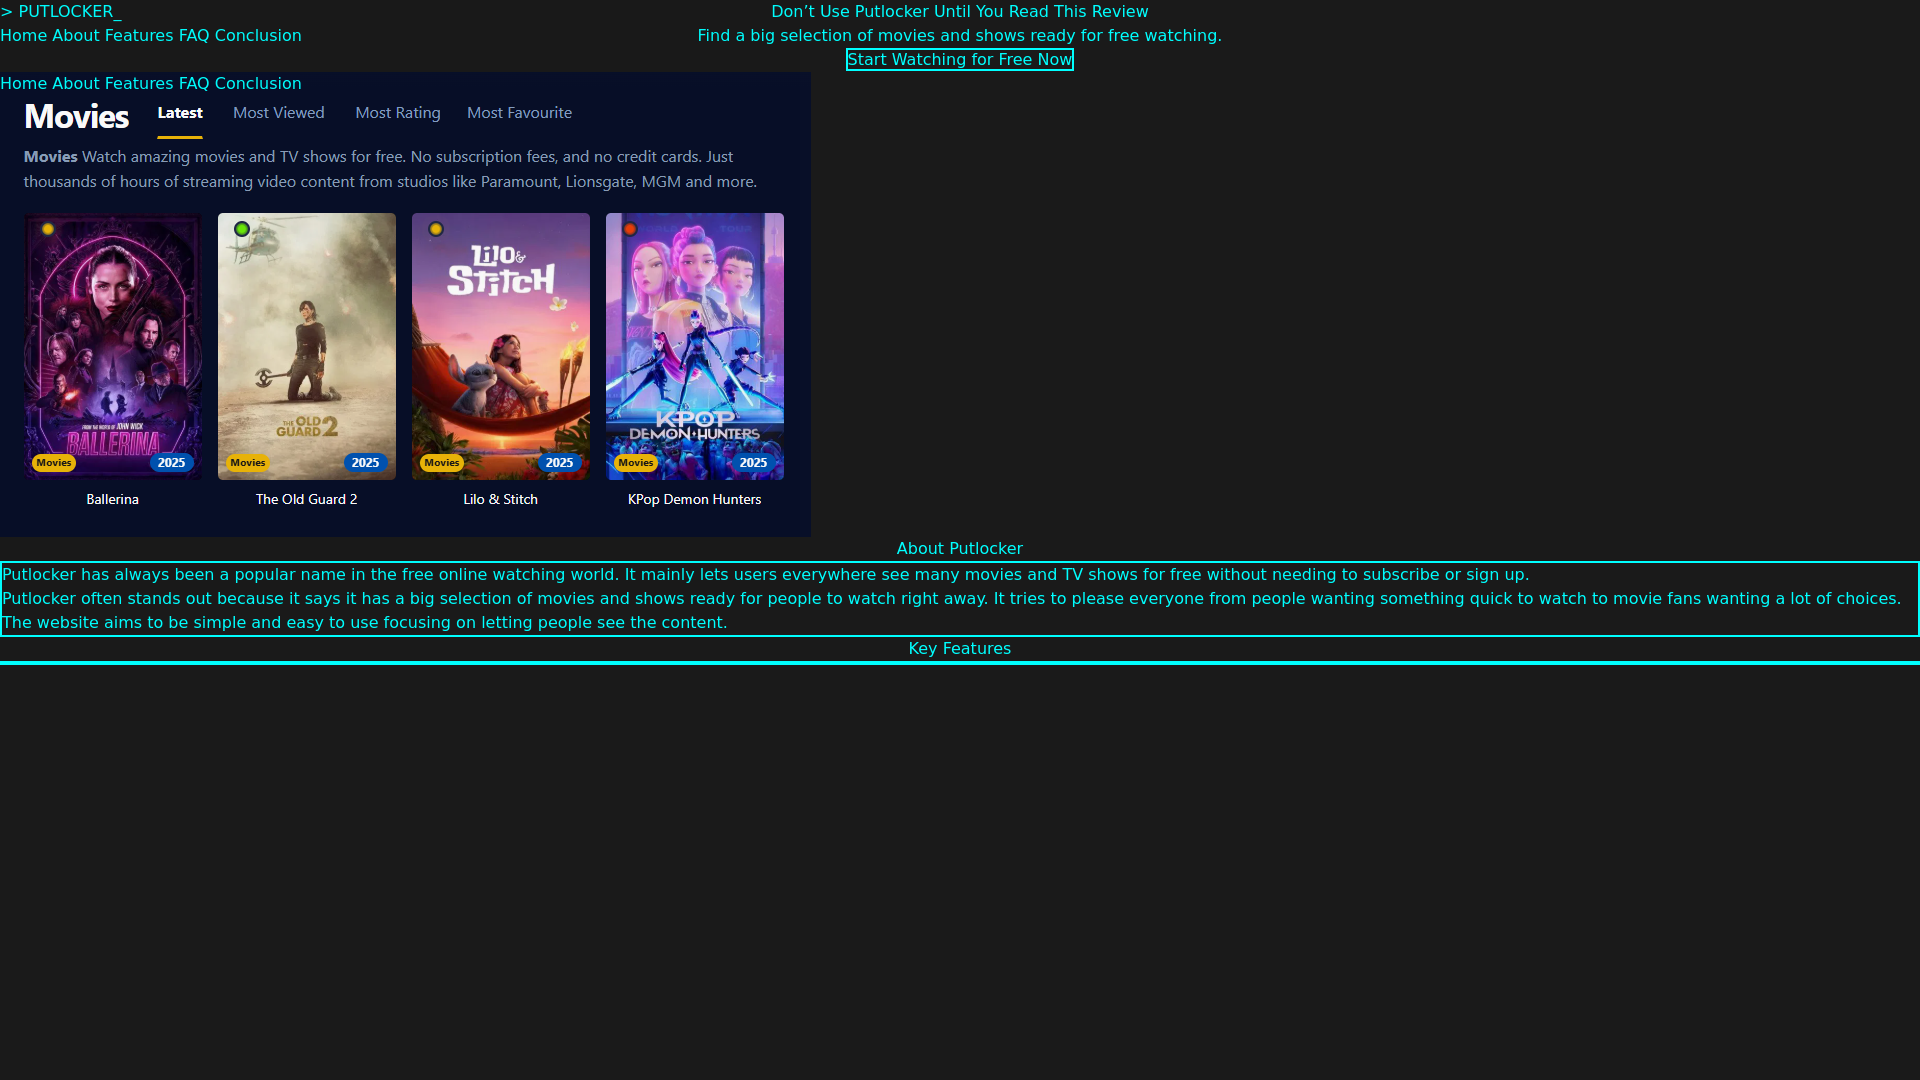Click the > PUTLOCKER_ site logo
Image resolution: width=1920 pixels, height=1080 pixels.
click(x=61, y=12)
